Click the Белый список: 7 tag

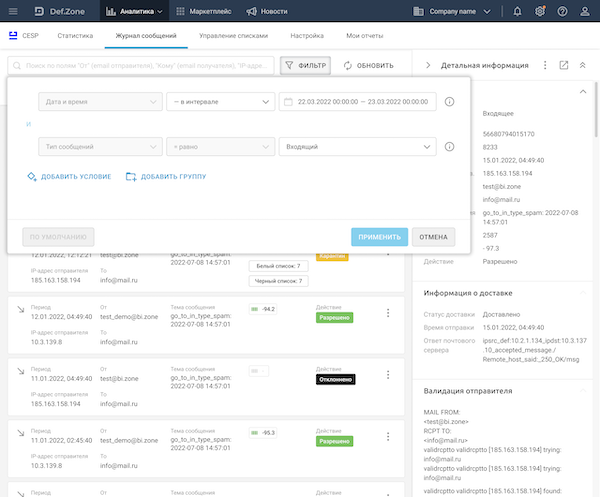[x=278, y=266]
